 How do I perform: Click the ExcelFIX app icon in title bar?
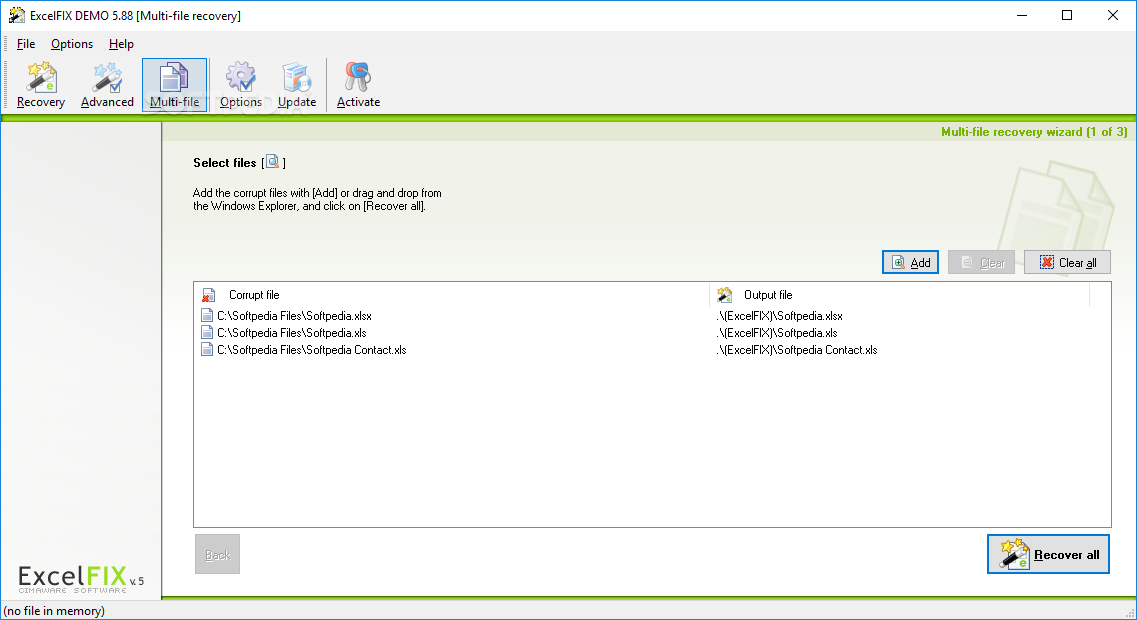[16, 15]
